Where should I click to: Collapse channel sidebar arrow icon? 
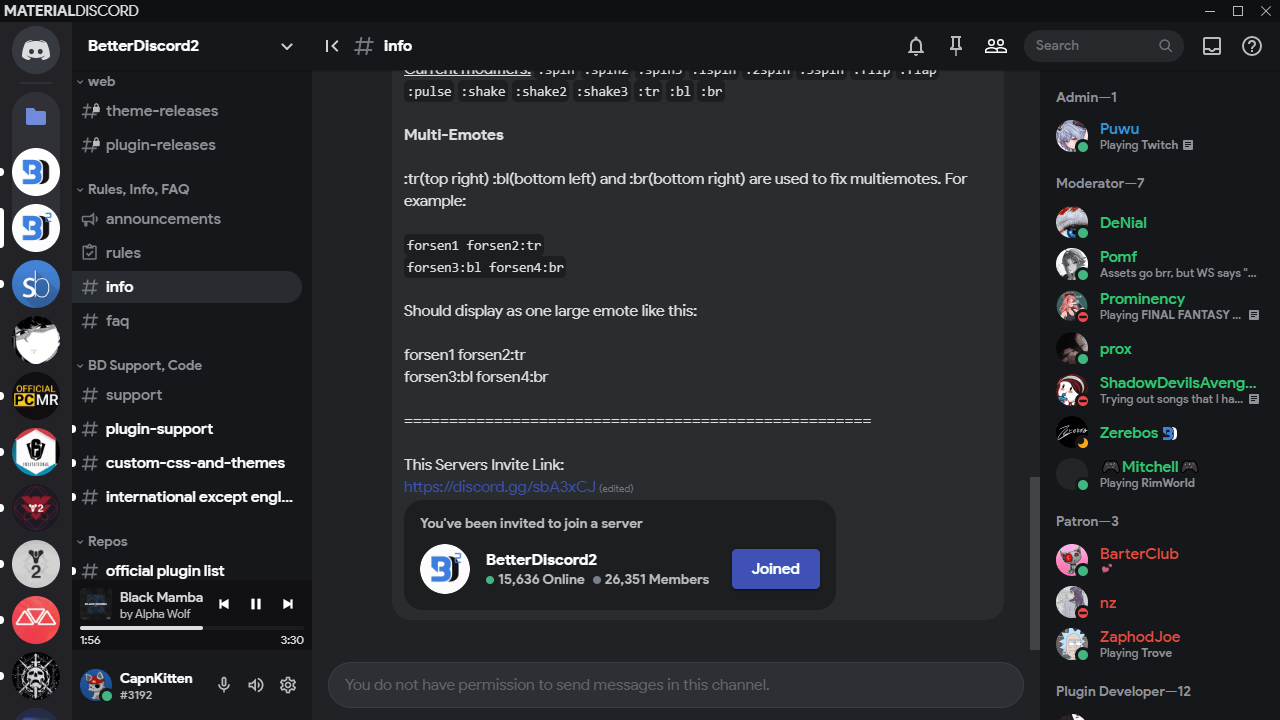point(332,46)
